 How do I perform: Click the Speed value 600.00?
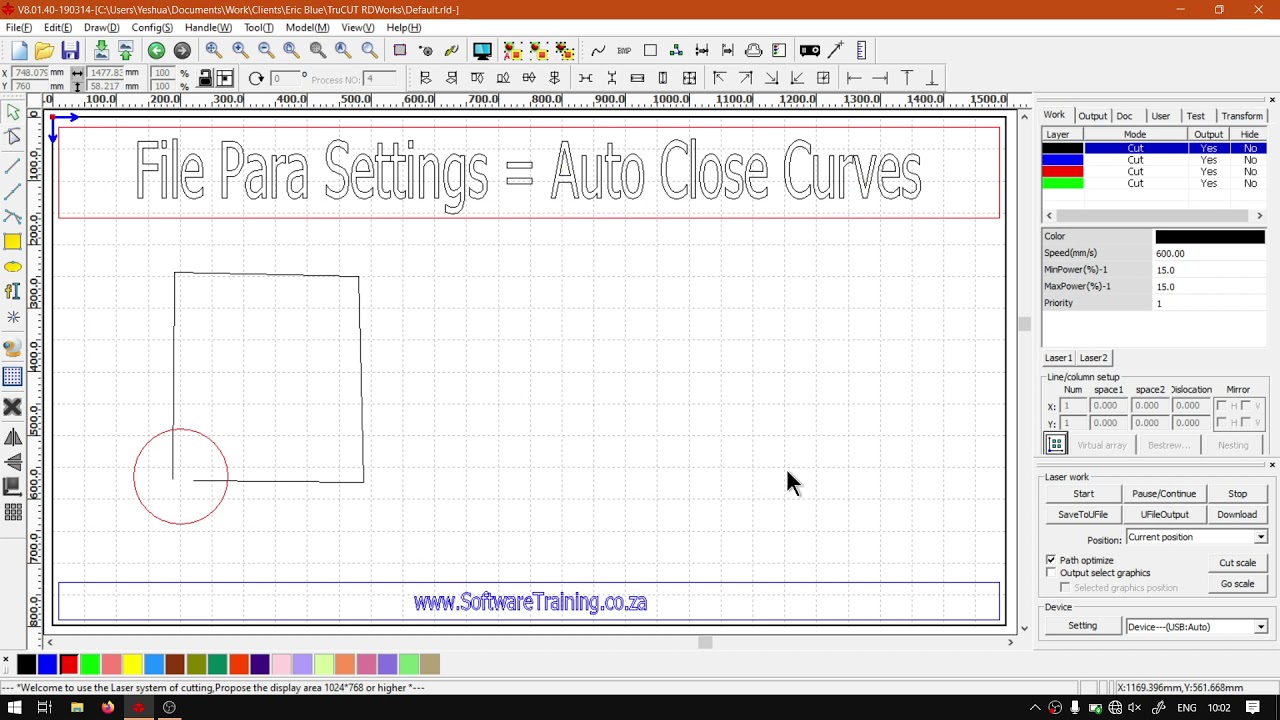[1210, 254]
